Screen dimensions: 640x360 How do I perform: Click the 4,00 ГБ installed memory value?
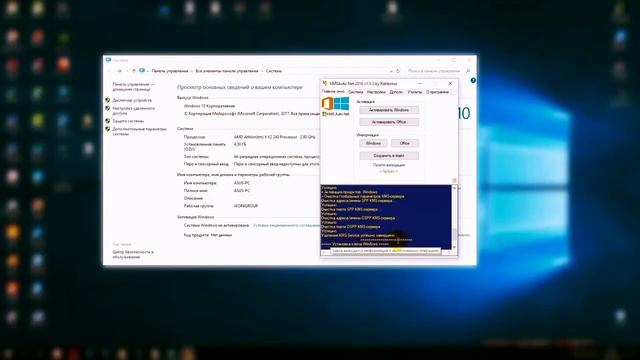coord(240,144)
